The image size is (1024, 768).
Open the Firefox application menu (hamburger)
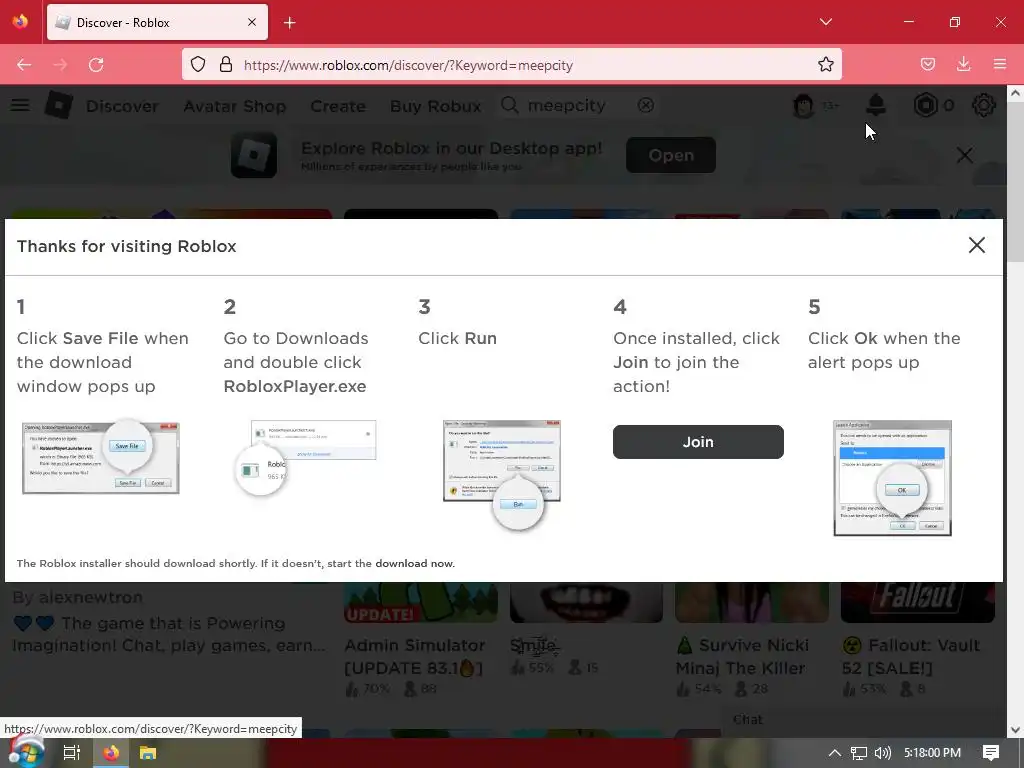[x=999, y=64]
